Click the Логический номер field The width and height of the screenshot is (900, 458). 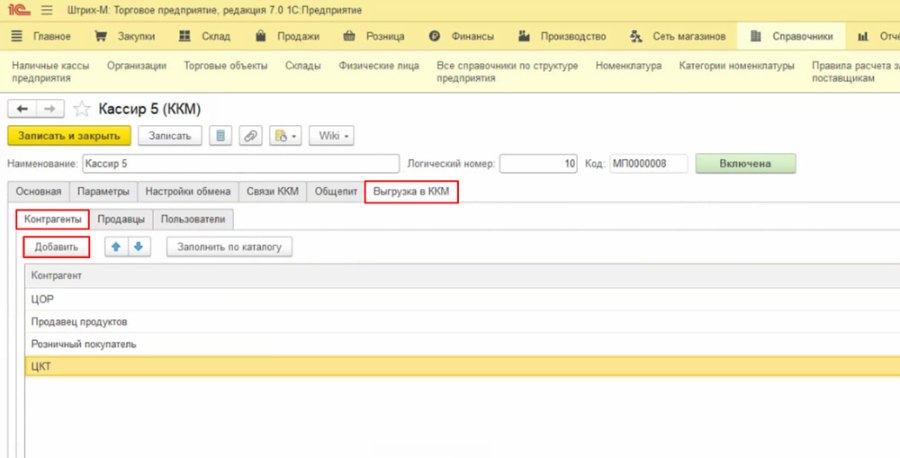(x=538, y=164)
